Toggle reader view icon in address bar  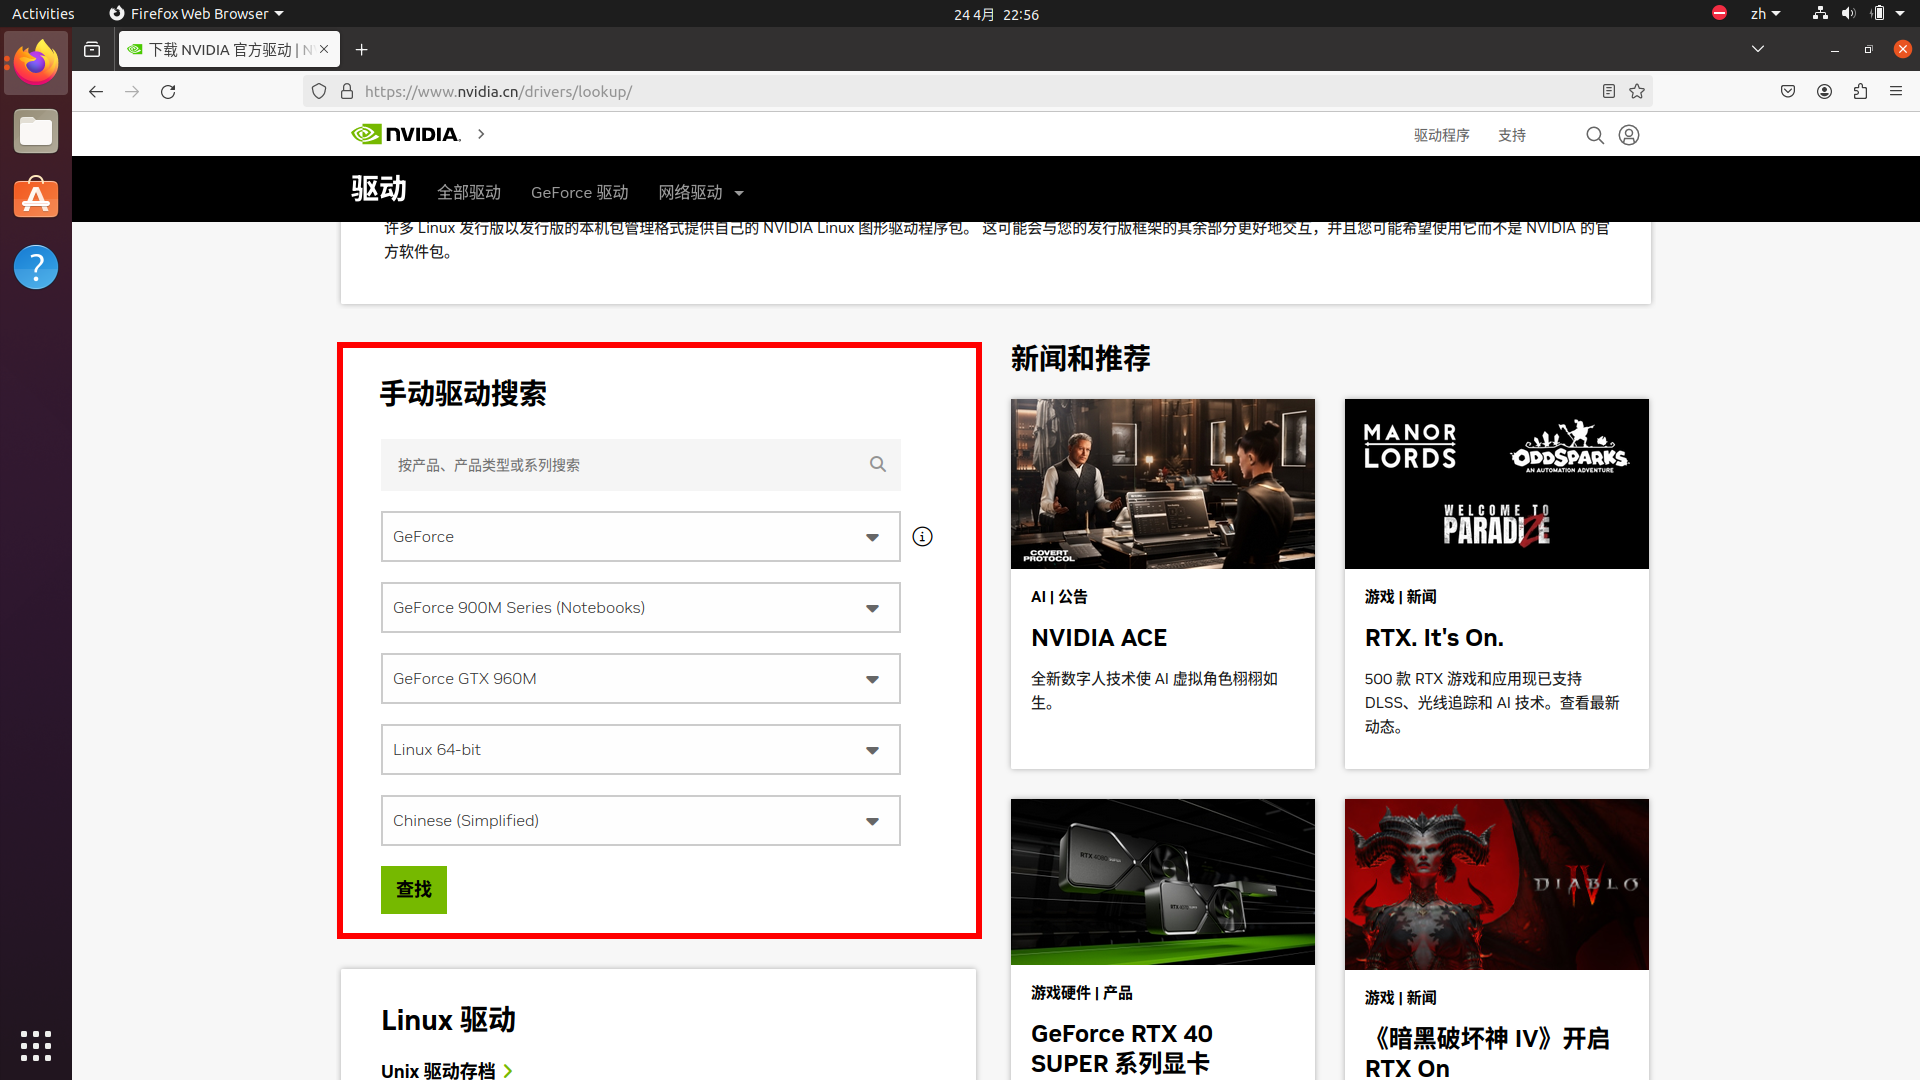1609,91
